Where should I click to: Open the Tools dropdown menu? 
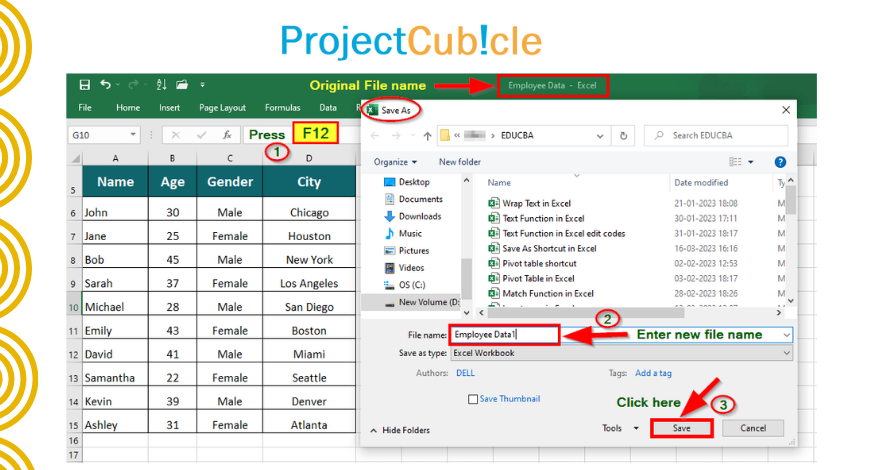(x=621, y=428)
